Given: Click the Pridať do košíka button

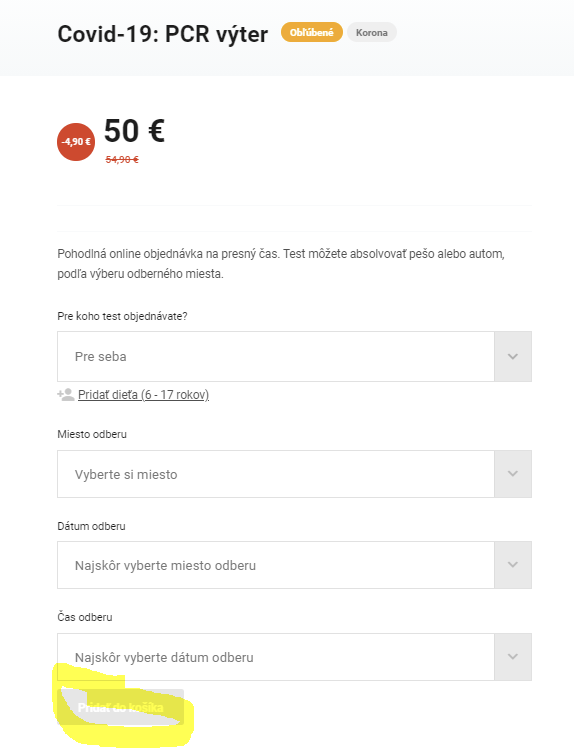Looking at the screenshot, I should point(121,707).
